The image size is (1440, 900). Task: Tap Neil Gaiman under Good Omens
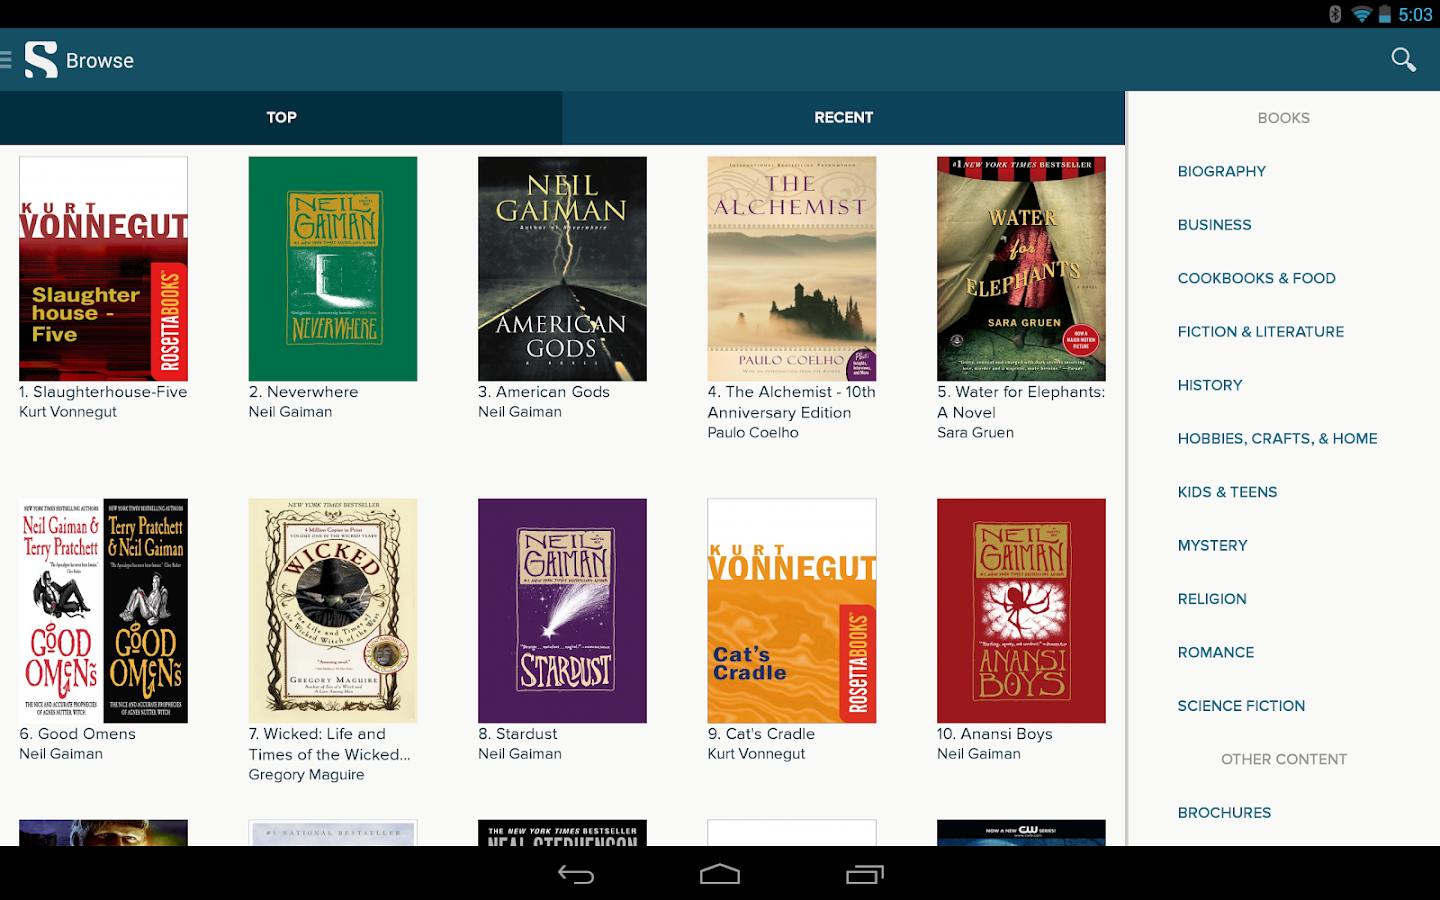[x=61, y=754]
